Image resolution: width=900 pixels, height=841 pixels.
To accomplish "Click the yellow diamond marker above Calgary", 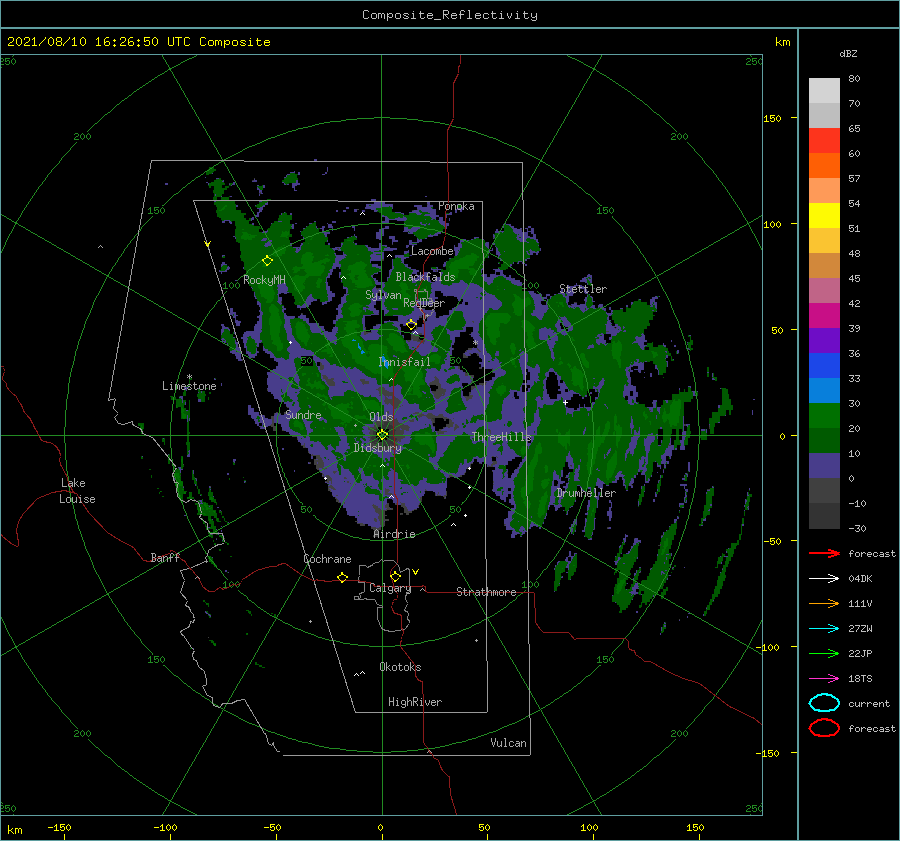I will pyautogui.click(x=395, y=576).
